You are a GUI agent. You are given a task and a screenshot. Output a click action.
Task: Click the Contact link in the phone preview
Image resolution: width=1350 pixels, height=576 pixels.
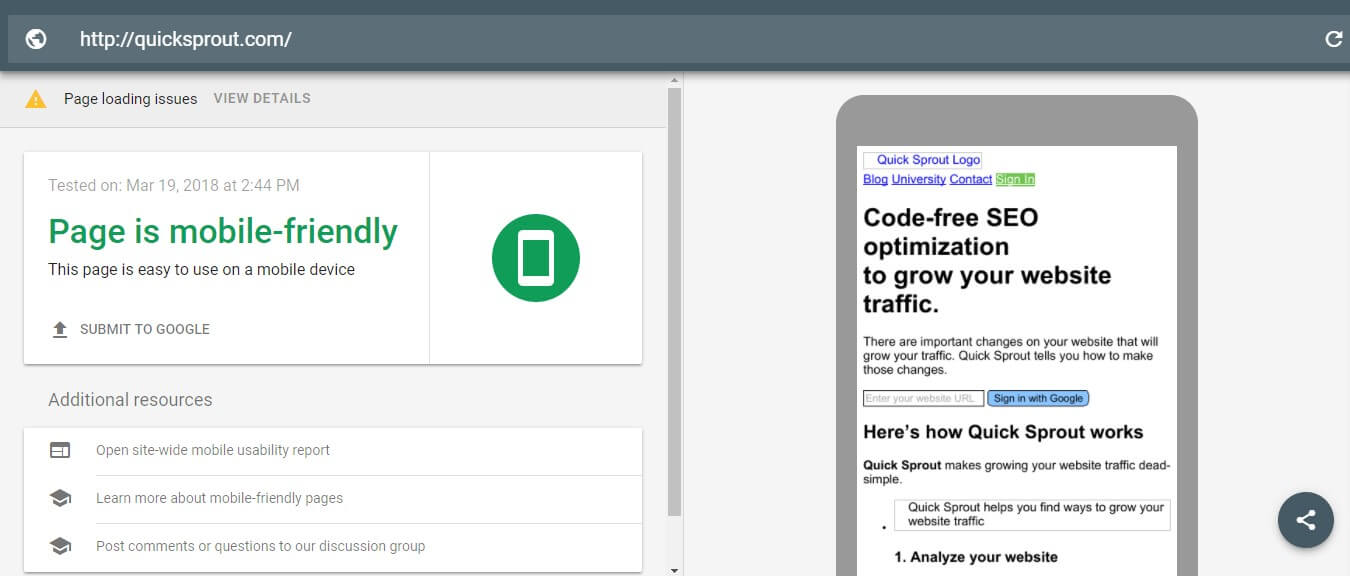pos(970,179)
